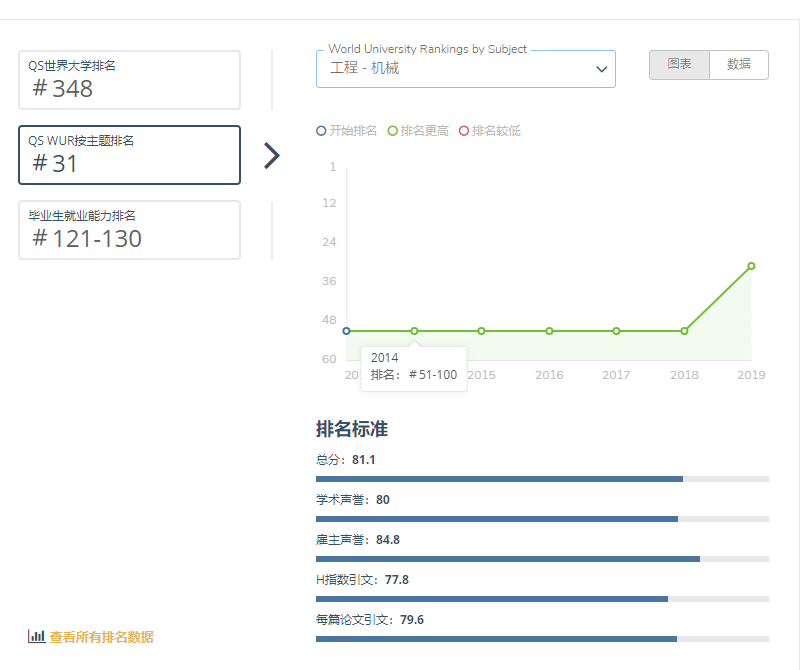
Task: Switch to 图表 chart view
Action: tap(679, 64)
